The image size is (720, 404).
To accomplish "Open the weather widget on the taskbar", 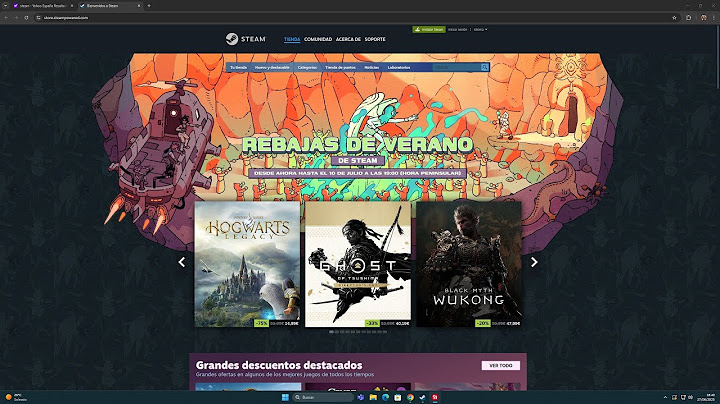I will tap(16, 397).
